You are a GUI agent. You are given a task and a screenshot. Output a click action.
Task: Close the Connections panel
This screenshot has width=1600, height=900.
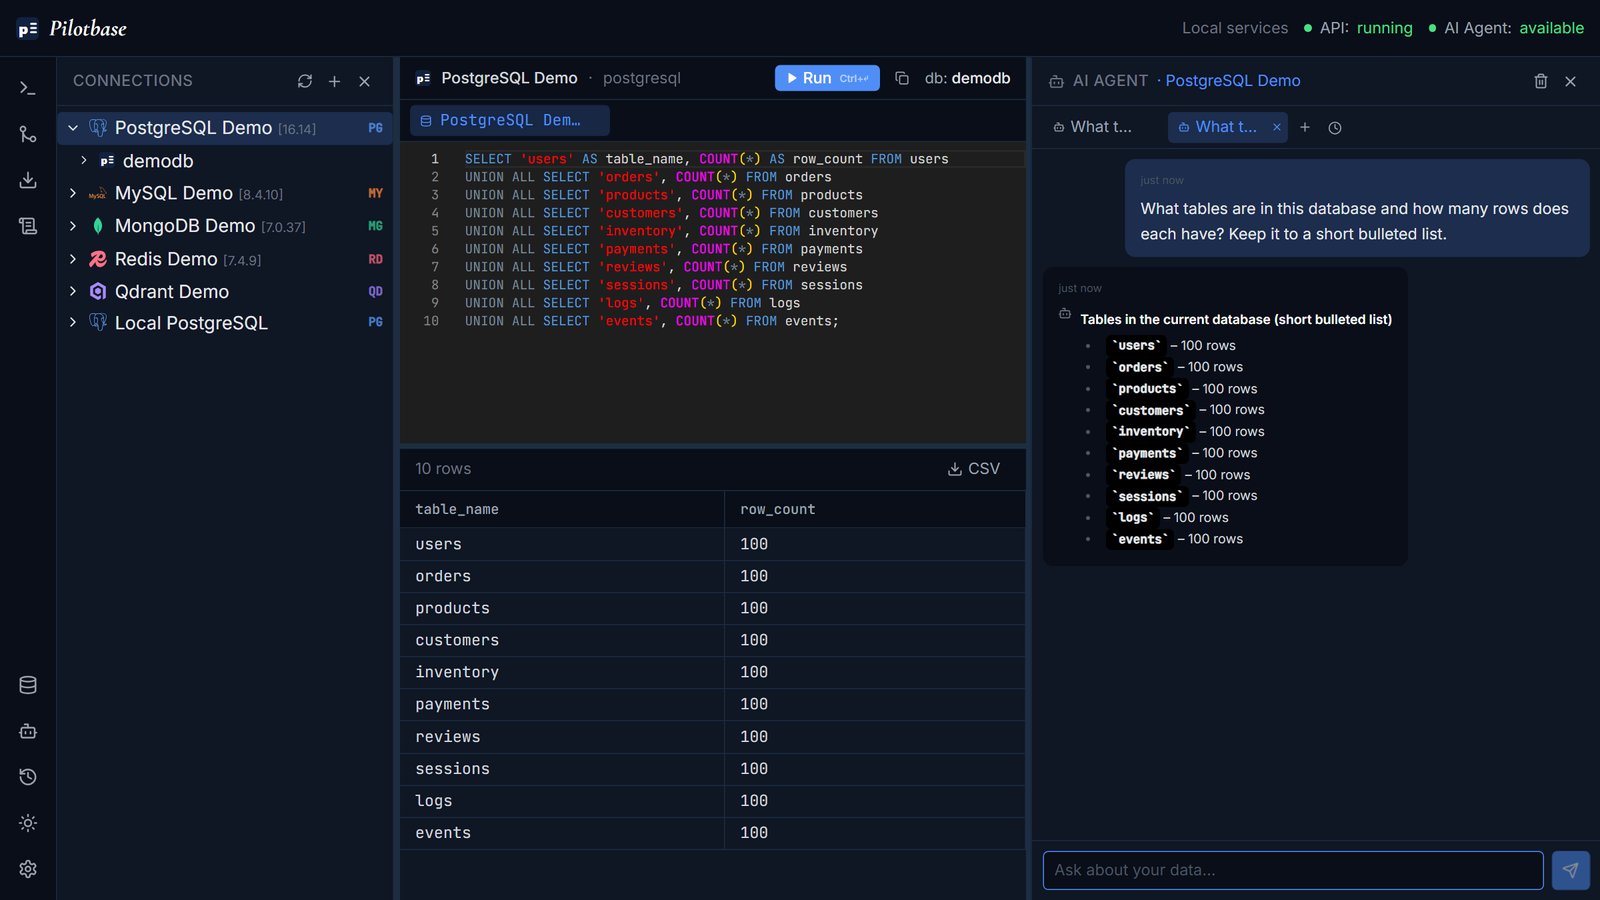(x=365, y=81)
